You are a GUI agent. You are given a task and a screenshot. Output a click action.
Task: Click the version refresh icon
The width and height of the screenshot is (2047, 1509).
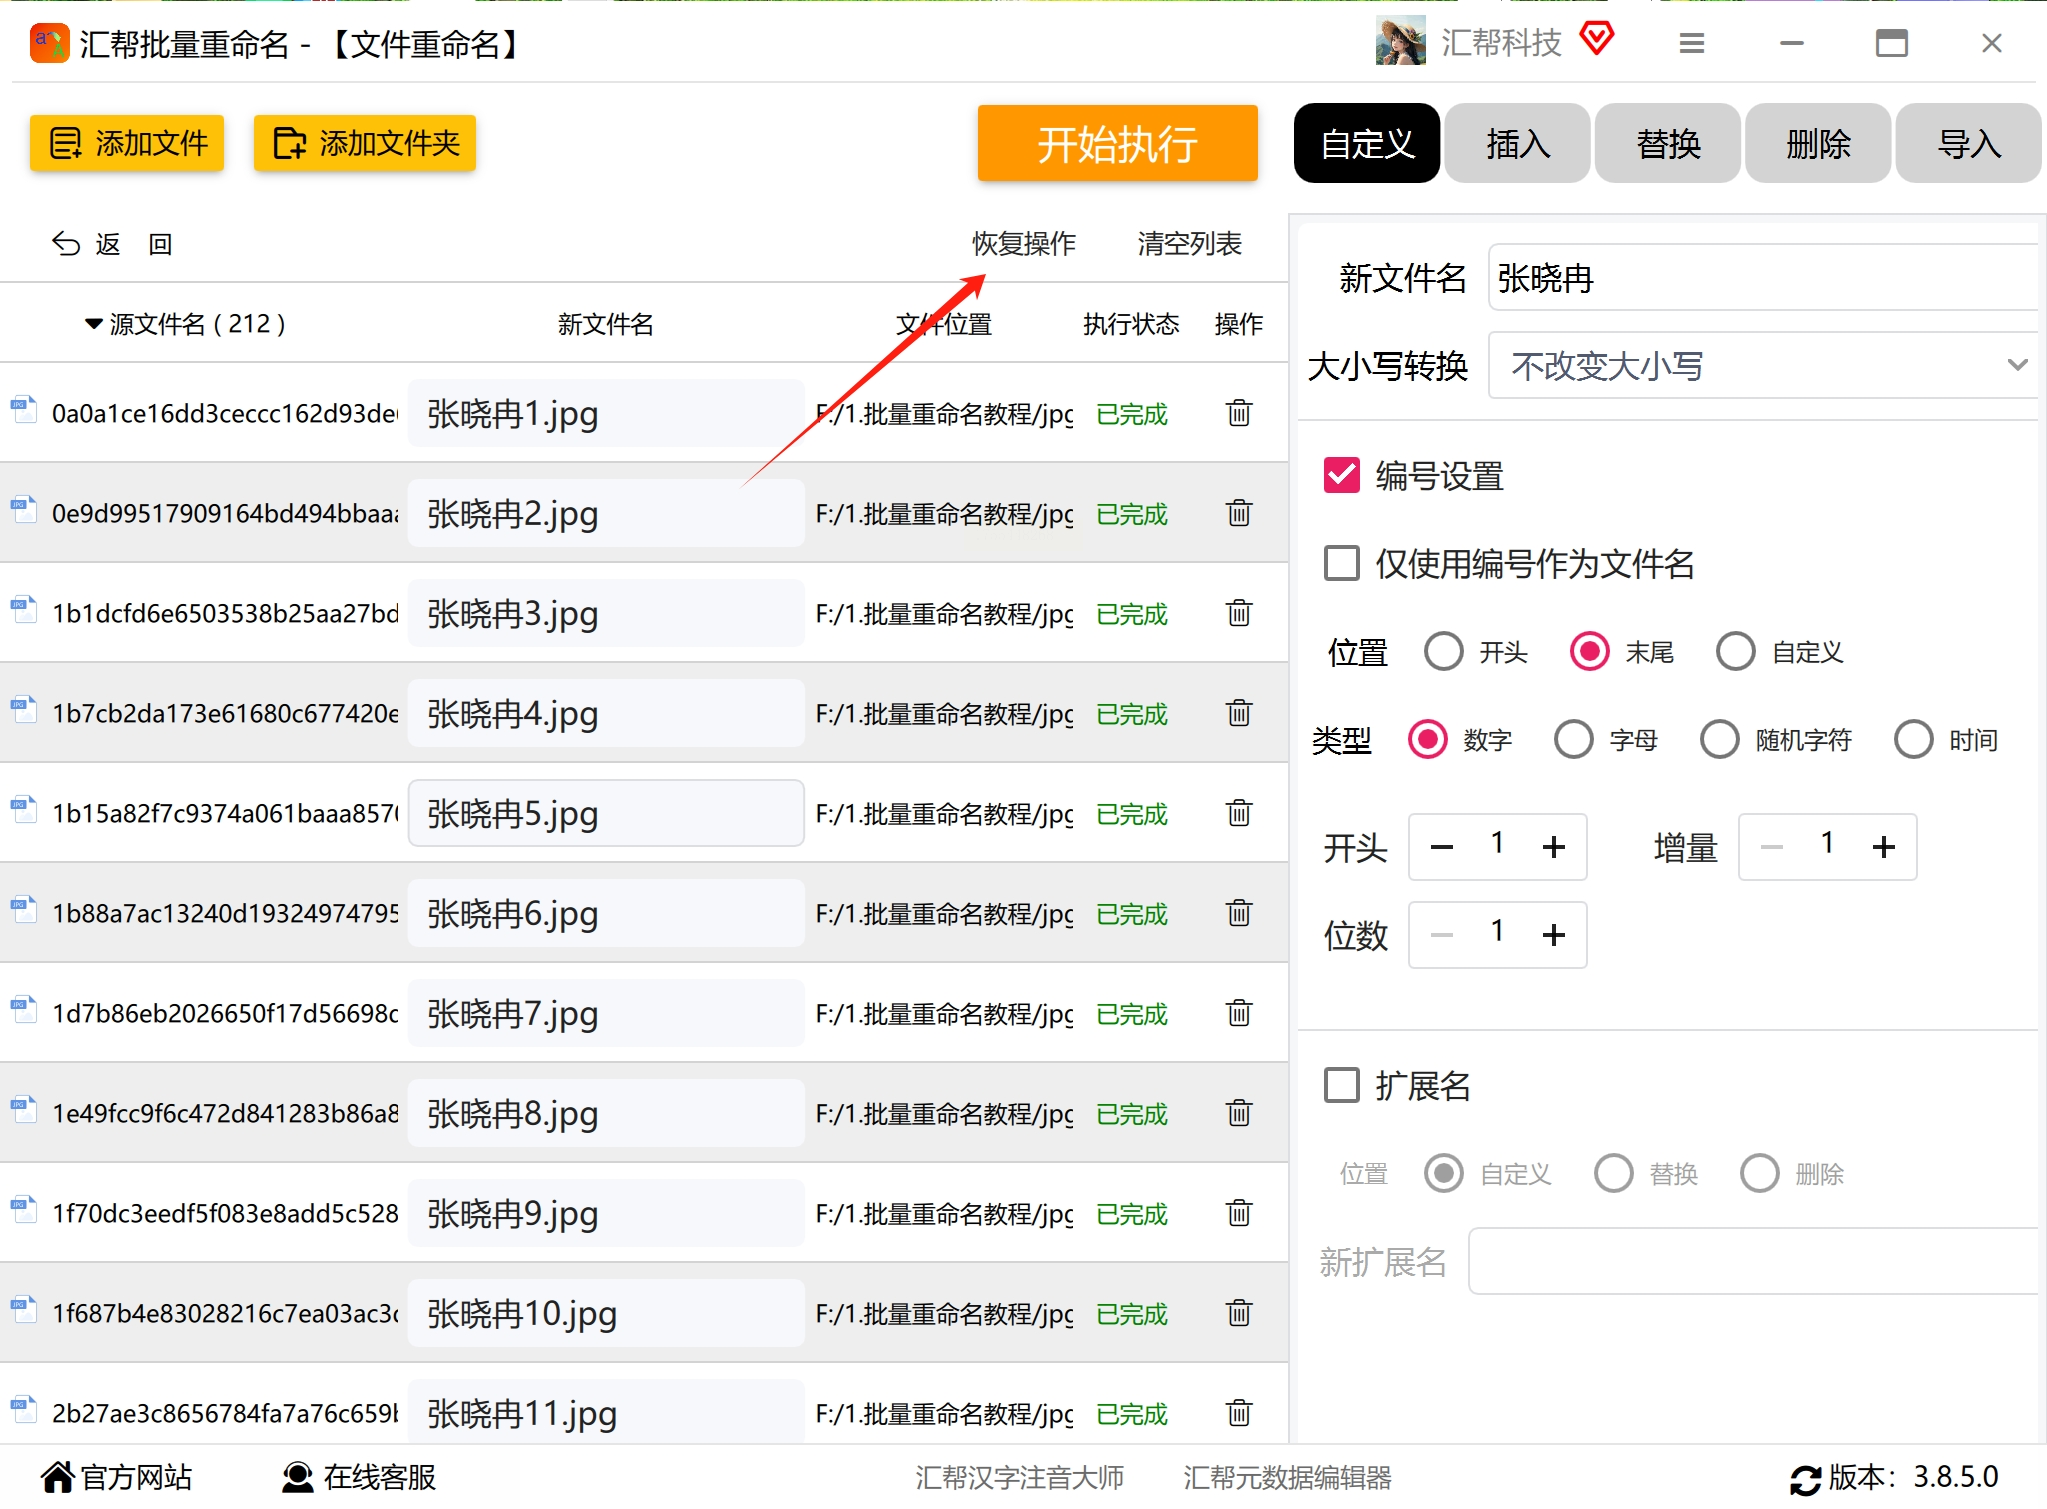pos(1805,1479)
